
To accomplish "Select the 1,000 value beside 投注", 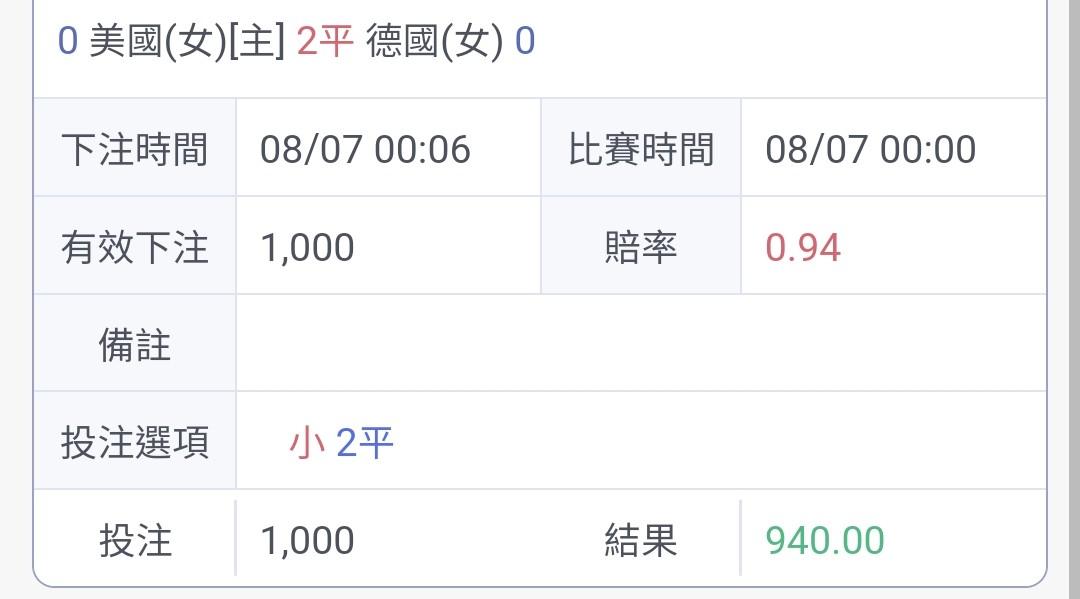I will 307,541.
